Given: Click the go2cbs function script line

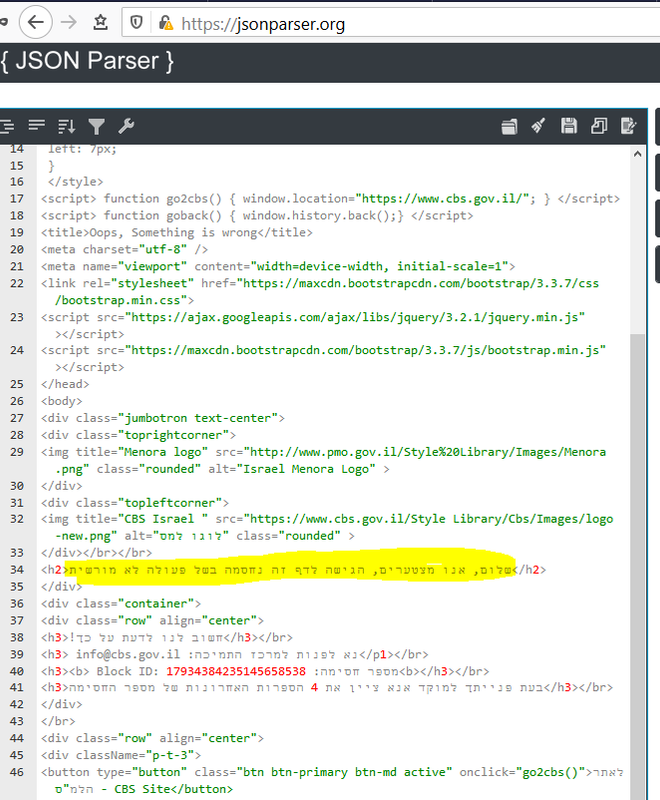Looking at the screenshot, I should point(331,199).
